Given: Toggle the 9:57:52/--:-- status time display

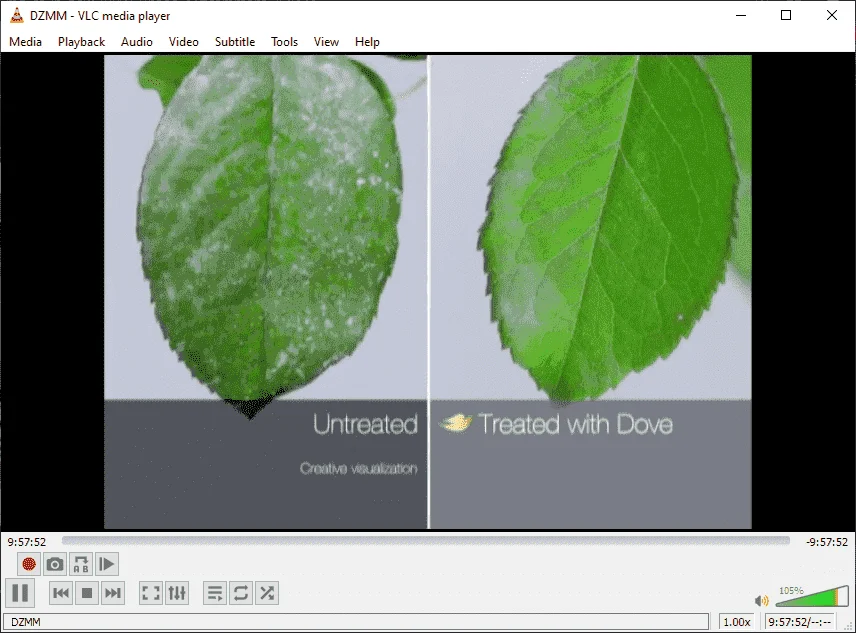Looking at the screenshot, I should (800, 622).
